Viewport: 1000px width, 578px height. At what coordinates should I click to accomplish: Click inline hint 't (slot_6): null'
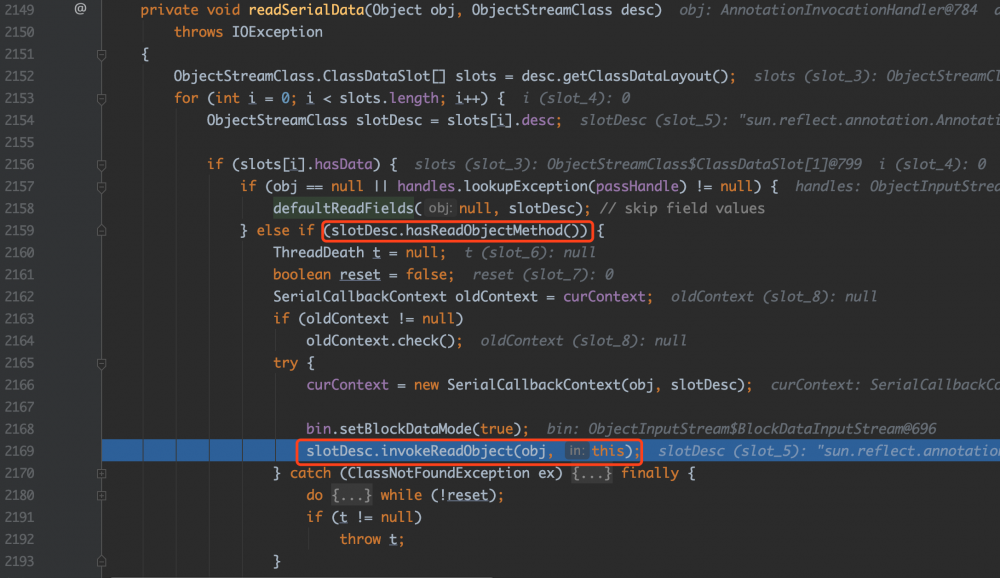530,253
